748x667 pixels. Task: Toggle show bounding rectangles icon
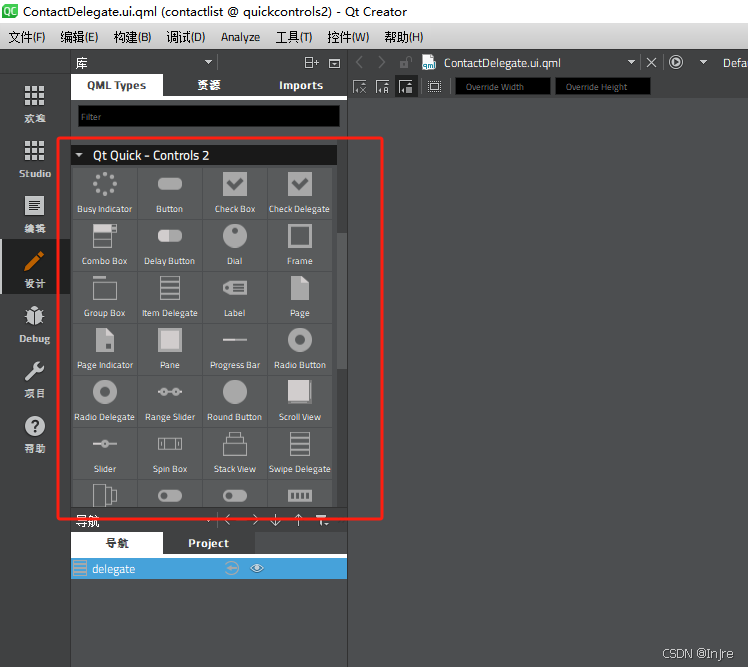[434, 87]
